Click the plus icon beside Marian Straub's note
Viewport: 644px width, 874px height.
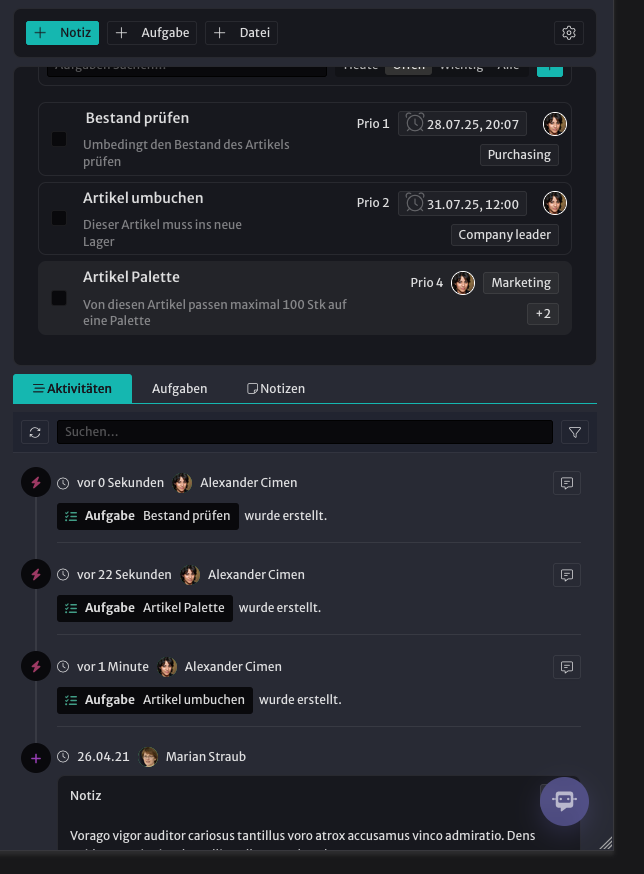tap(36, 758)
